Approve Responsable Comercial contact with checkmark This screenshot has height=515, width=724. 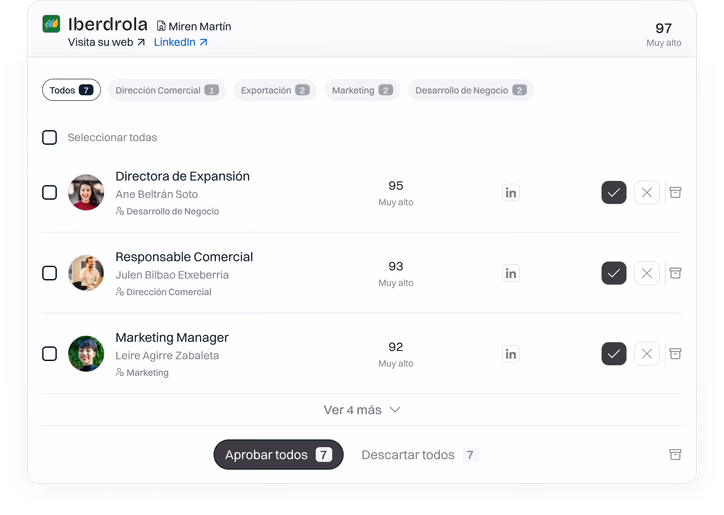[x=614, y=273]
